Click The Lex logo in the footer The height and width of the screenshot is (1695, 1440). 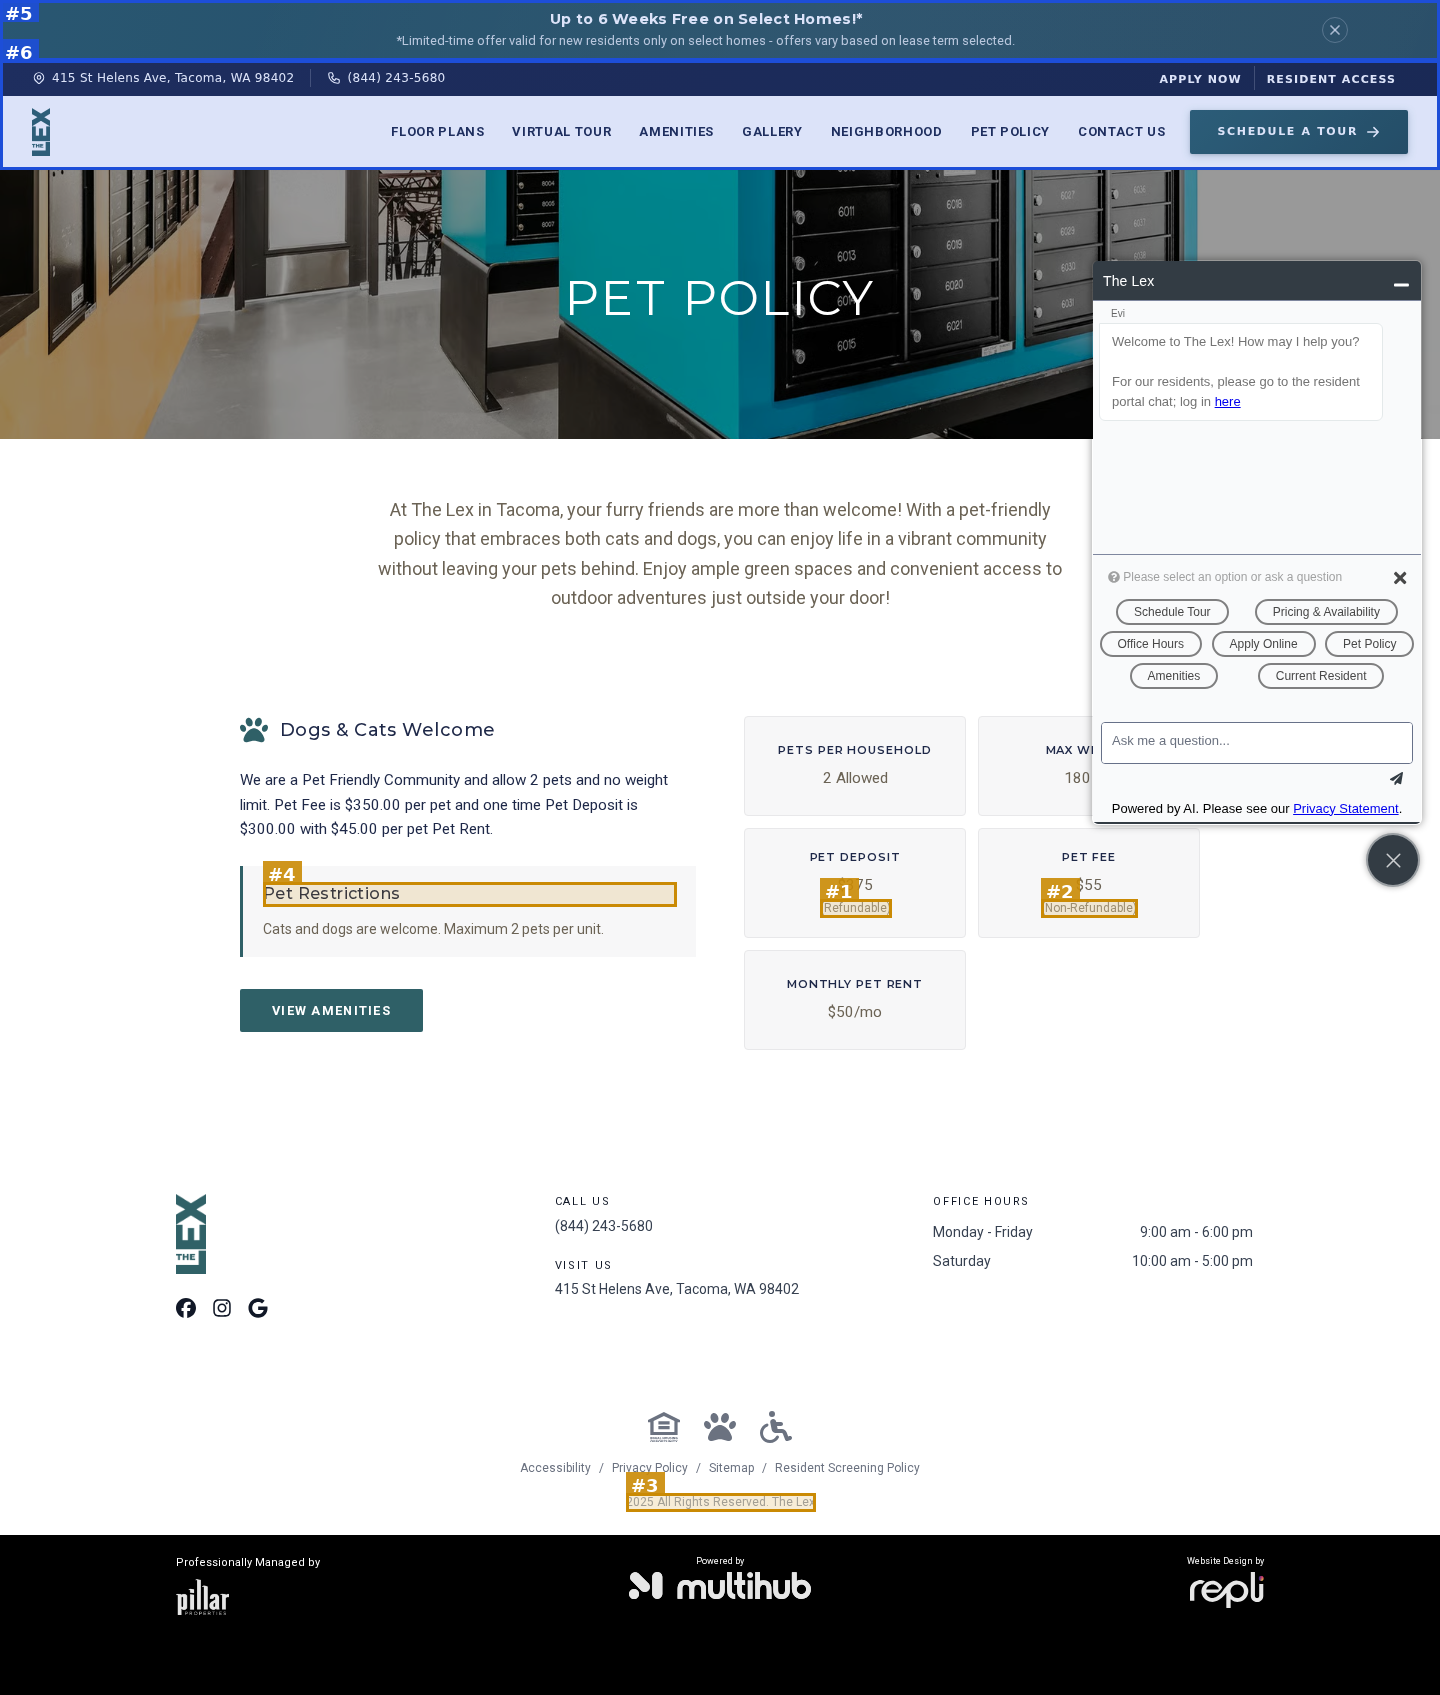point(191,1234)
